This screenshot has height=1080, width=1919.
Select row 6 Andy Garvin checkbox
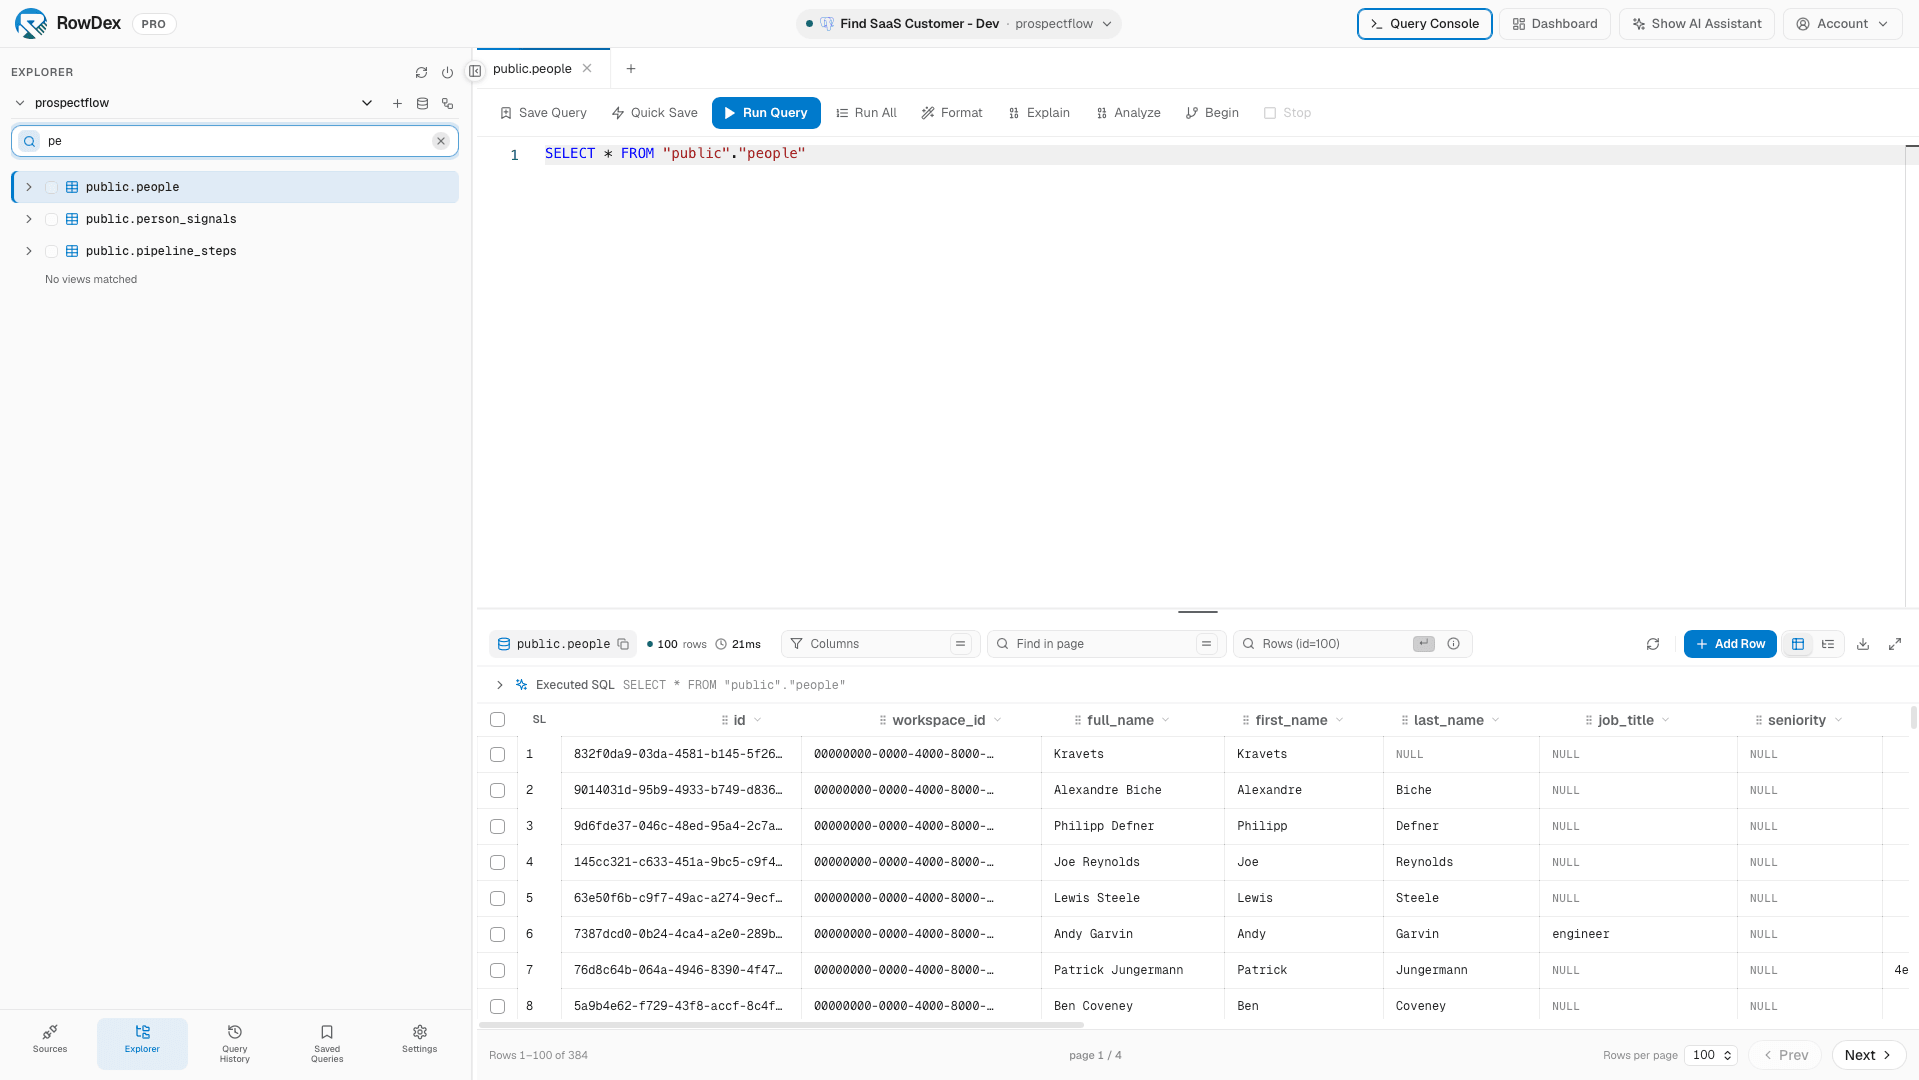497,935
